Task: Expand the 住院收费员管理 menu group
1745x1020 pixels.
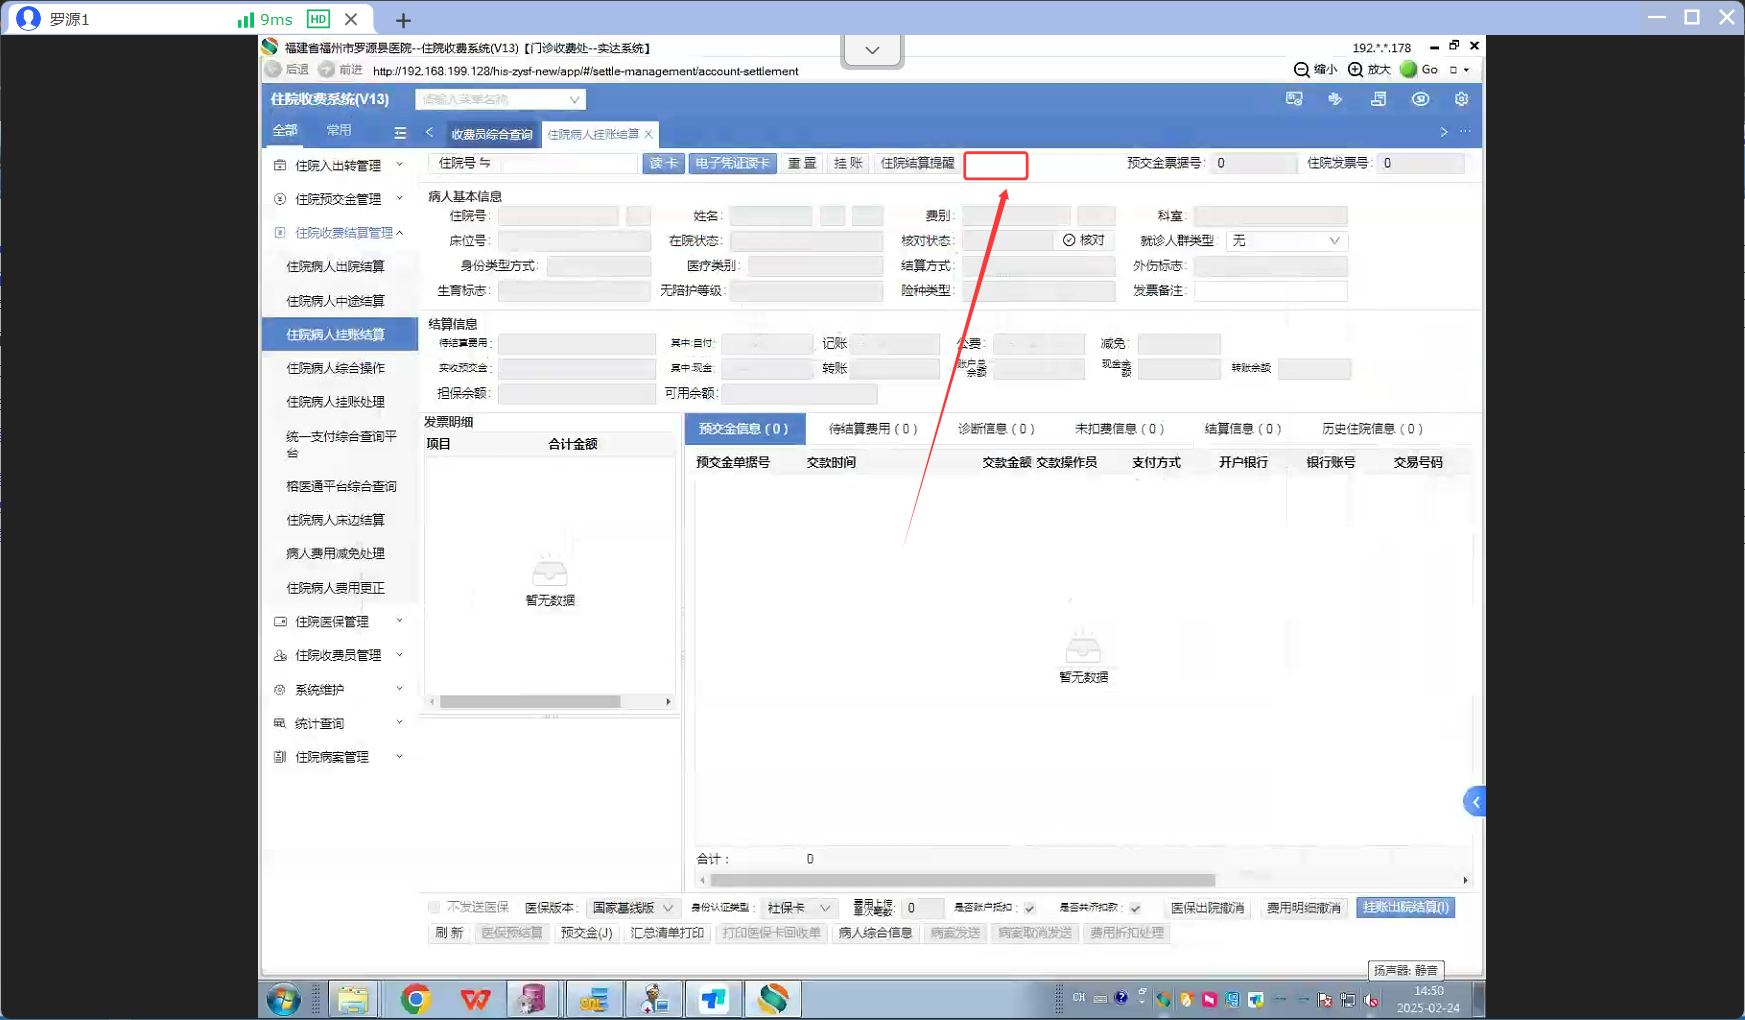Action: coord(340,655)
